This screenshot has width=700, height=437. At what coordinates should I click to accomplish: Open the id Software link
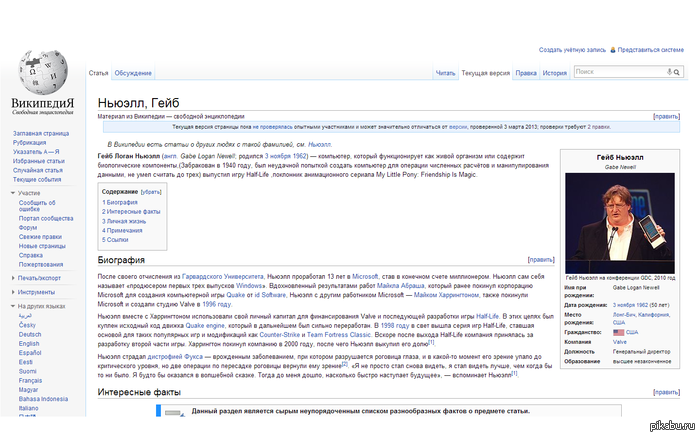[x=270, y=295]
